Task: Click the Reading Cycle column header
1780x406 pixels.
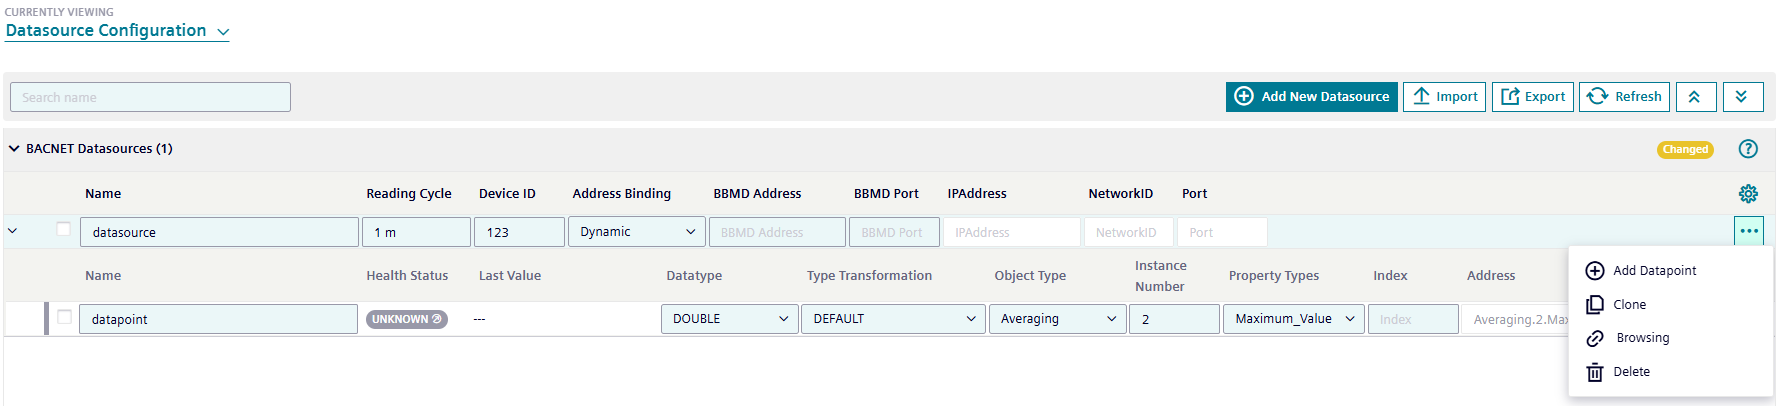Action: pos(409,194)
